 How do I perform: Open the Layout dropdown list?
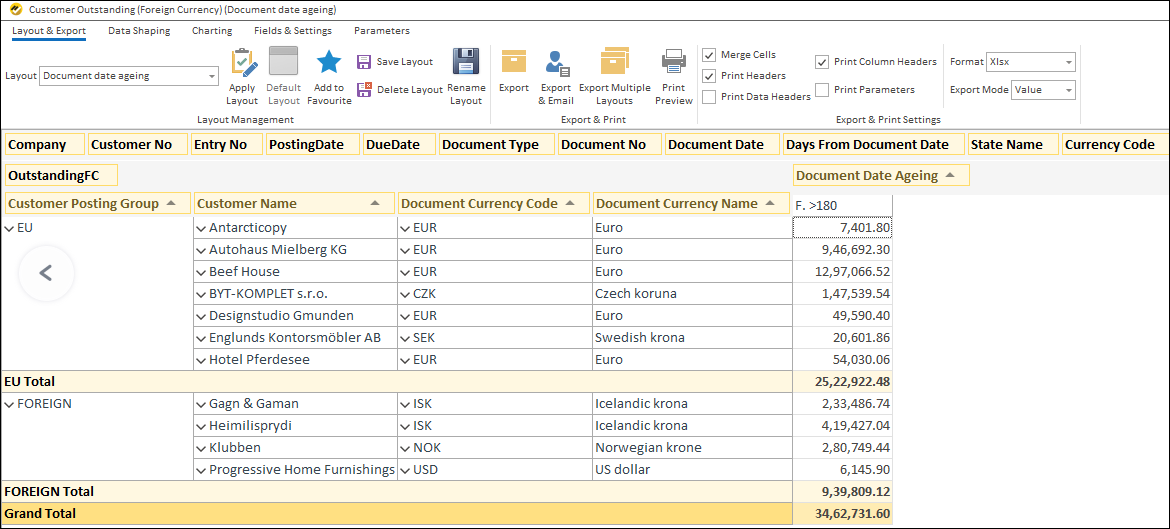tap(212, 76)
